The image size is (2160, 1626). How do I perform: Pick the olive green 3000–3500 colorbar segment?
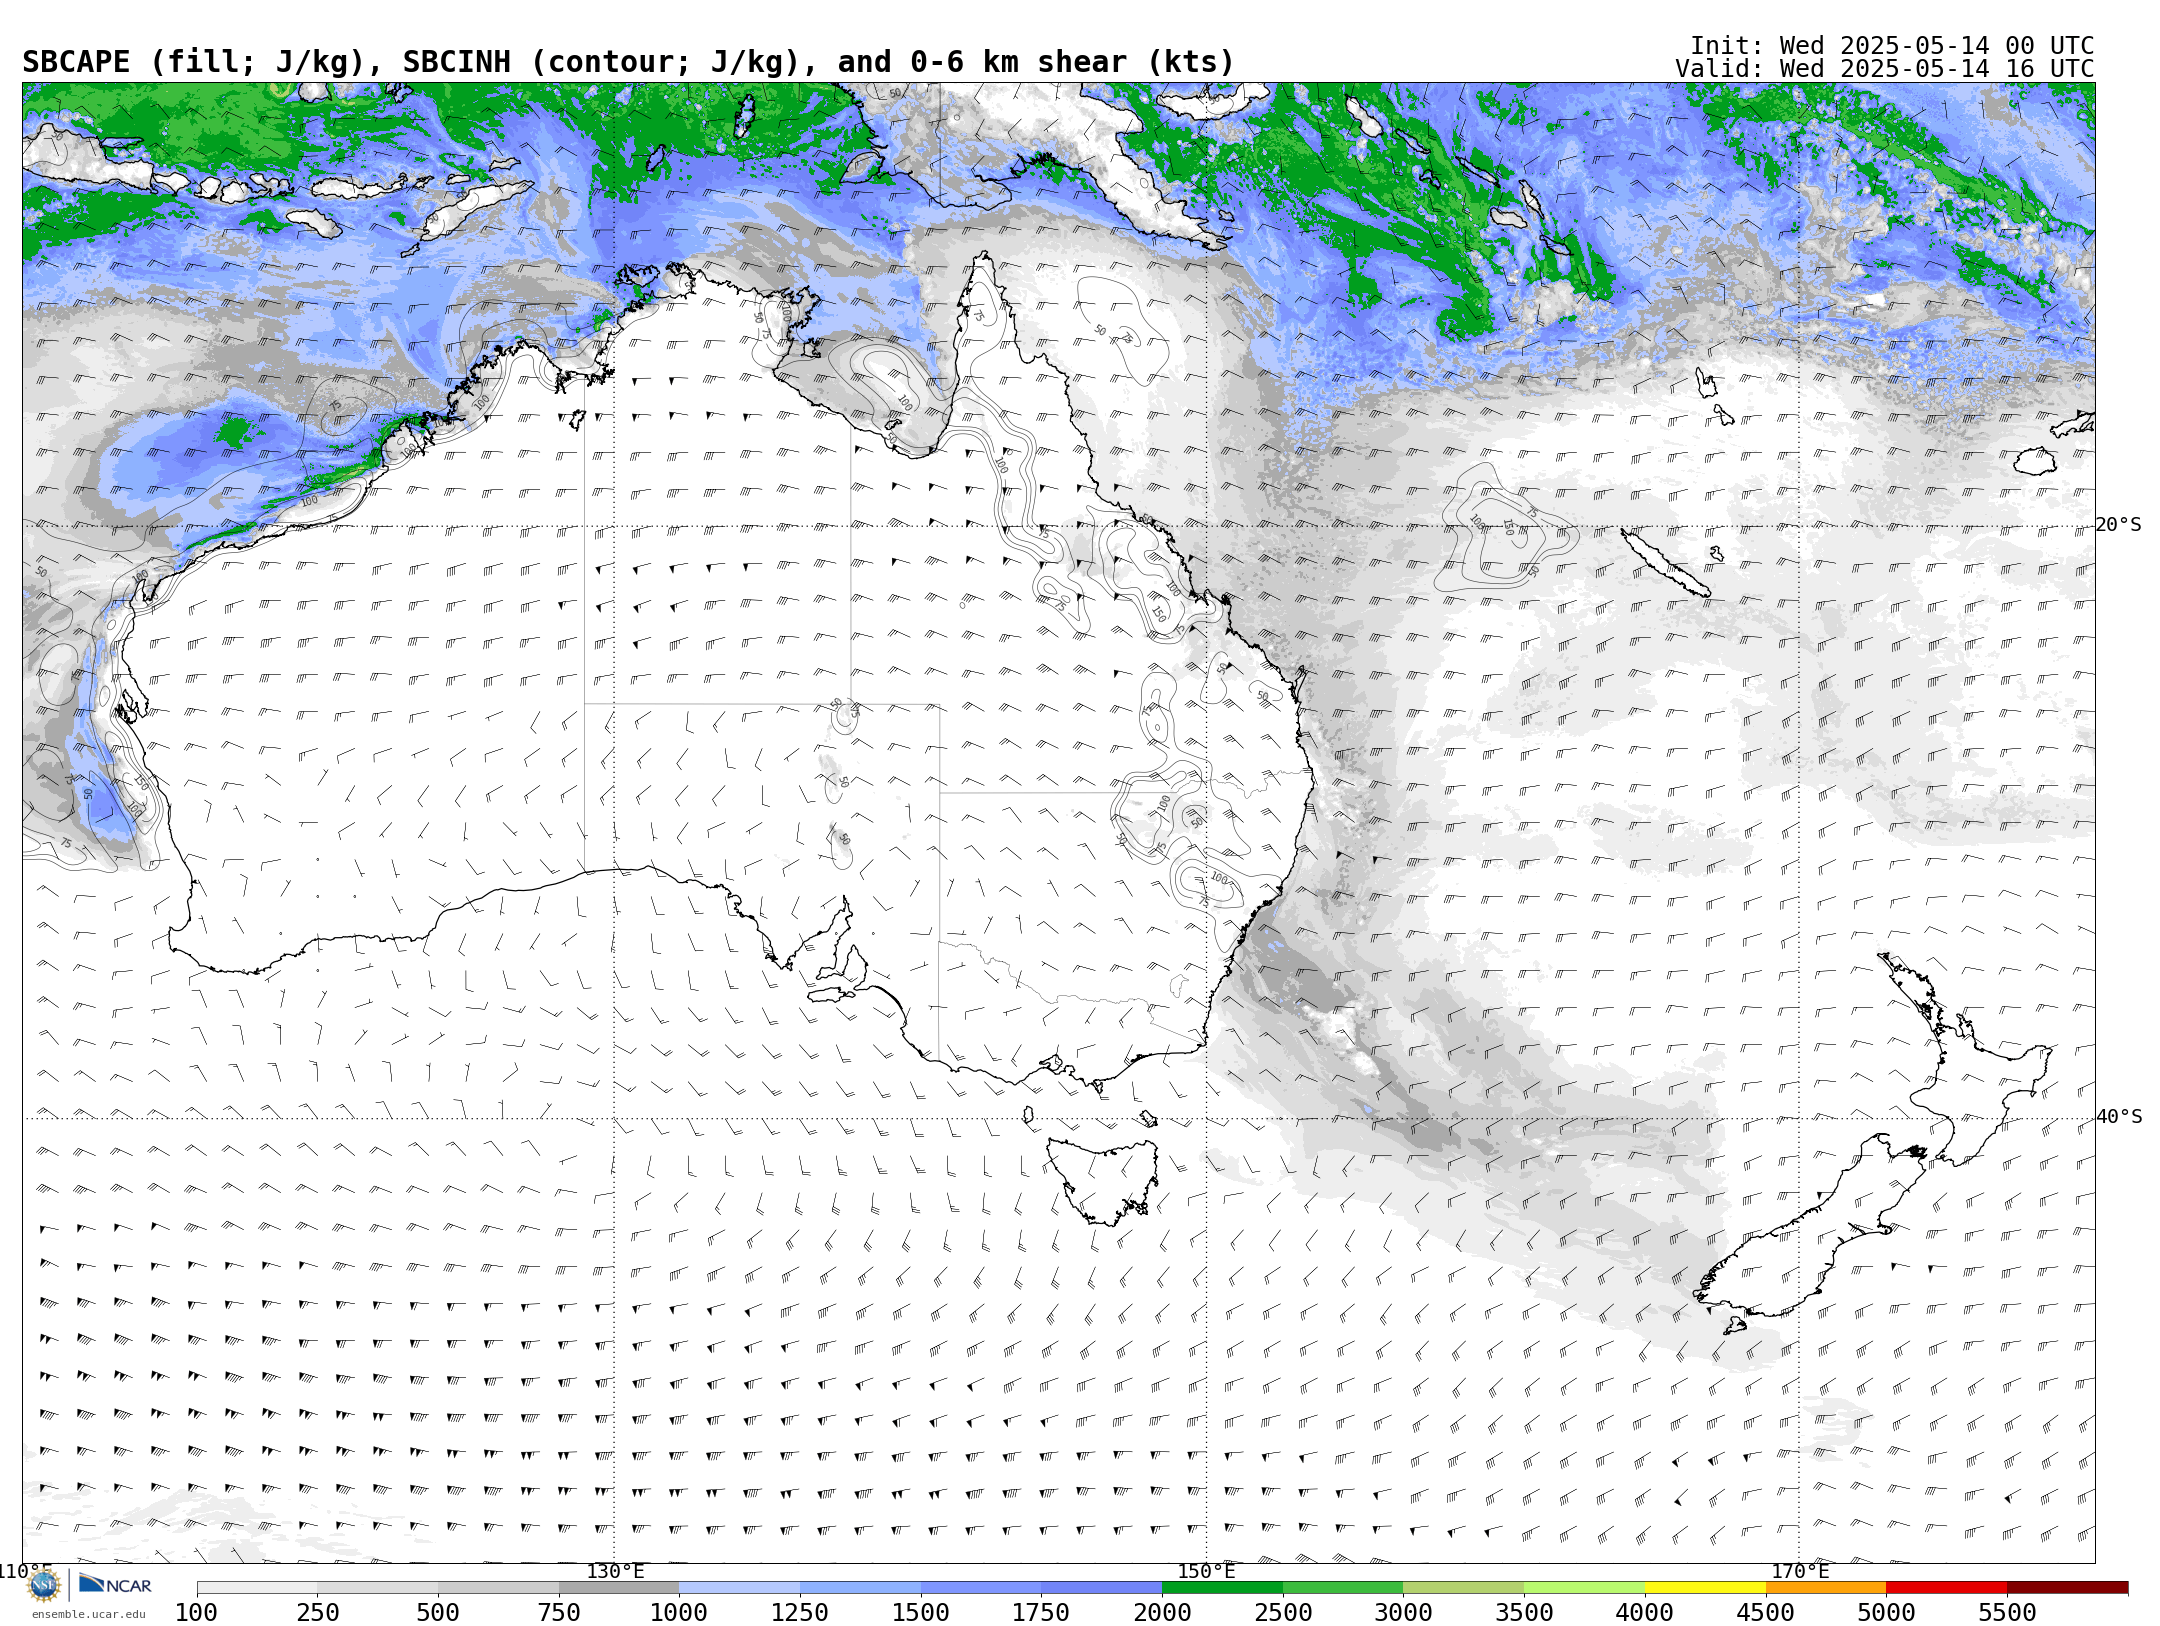tap(1464, 1588)
